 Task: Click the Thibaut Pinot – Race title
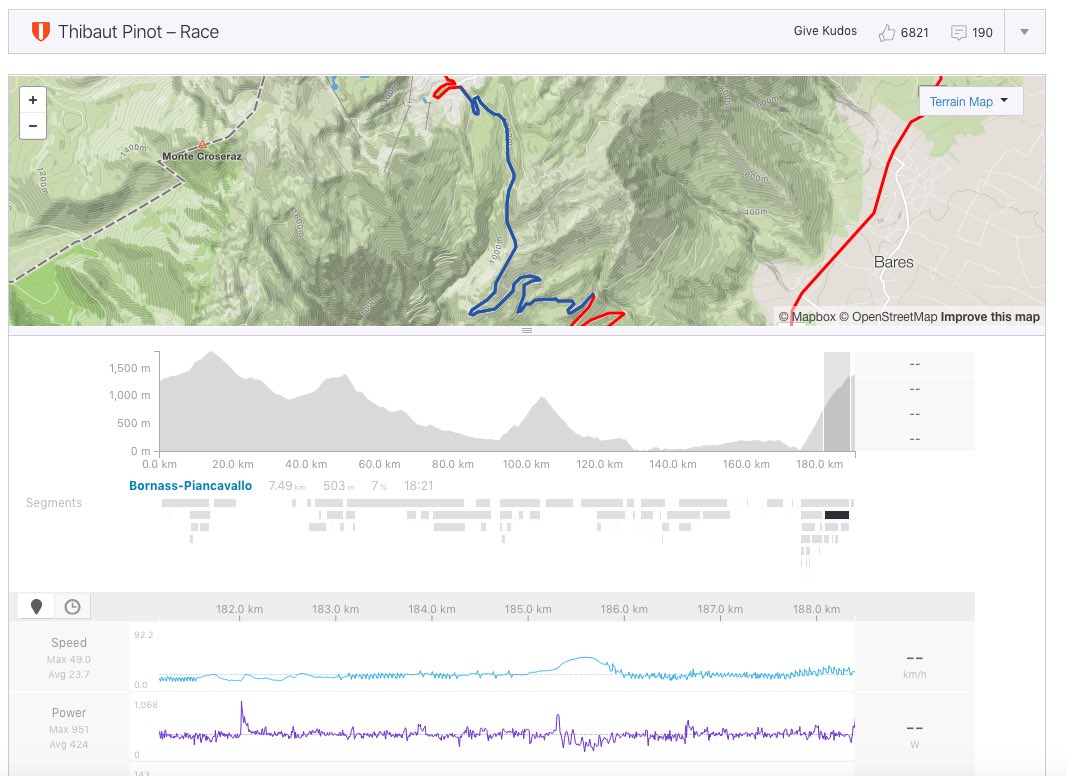click(138, 32)
